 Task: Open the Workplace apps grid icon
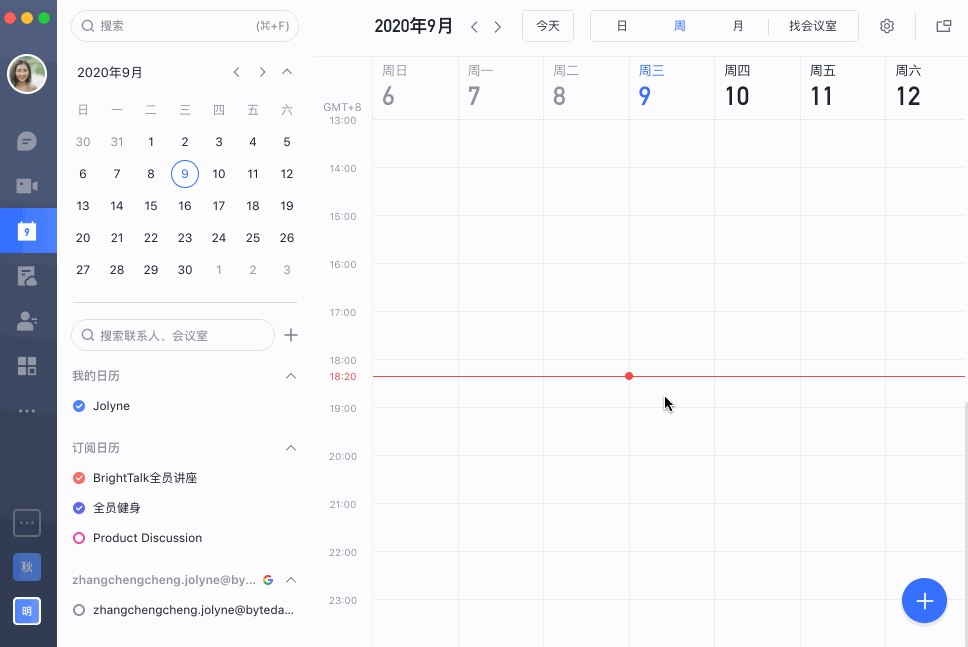pos(27,366)
